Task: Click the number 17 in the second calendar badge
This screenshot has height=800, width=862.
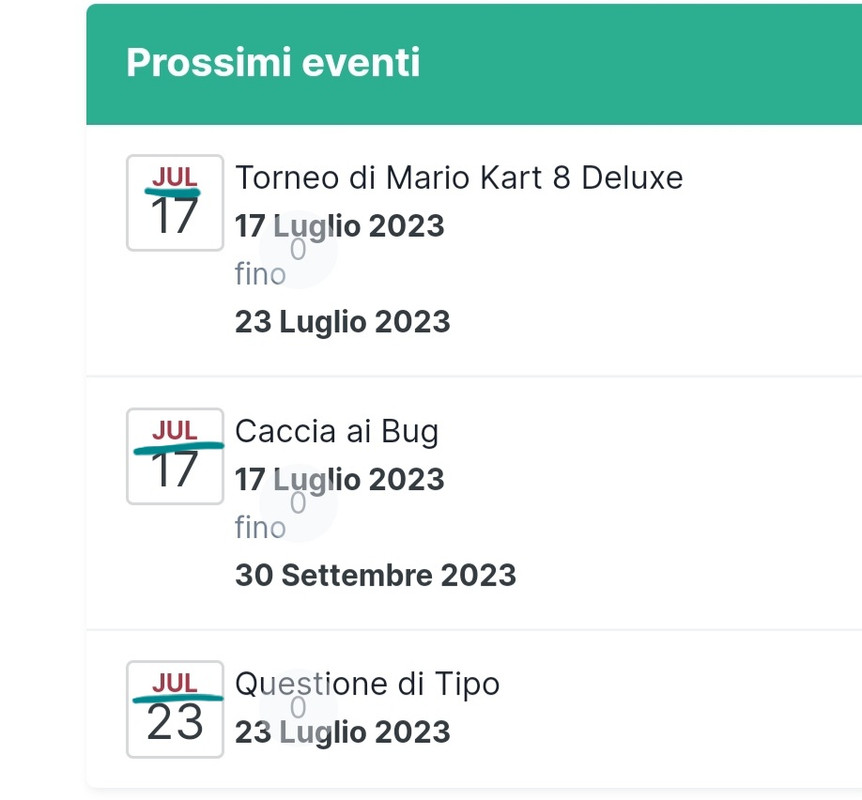Action: [x=174, y=470]
